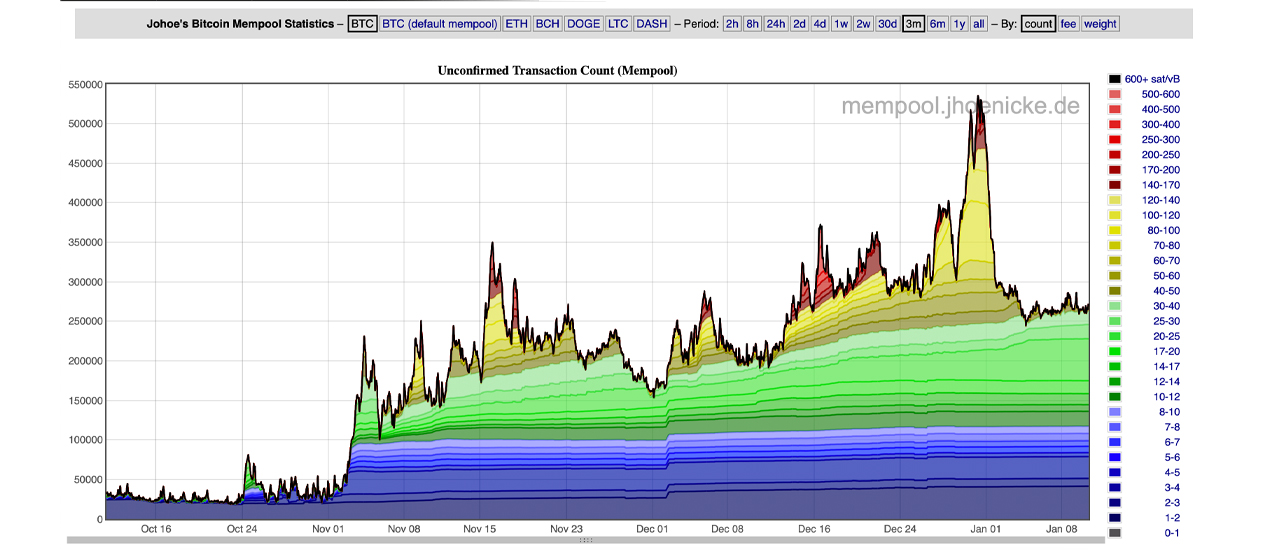Show all-time period data
This screenshot has width=1280, height=550.
978,24
